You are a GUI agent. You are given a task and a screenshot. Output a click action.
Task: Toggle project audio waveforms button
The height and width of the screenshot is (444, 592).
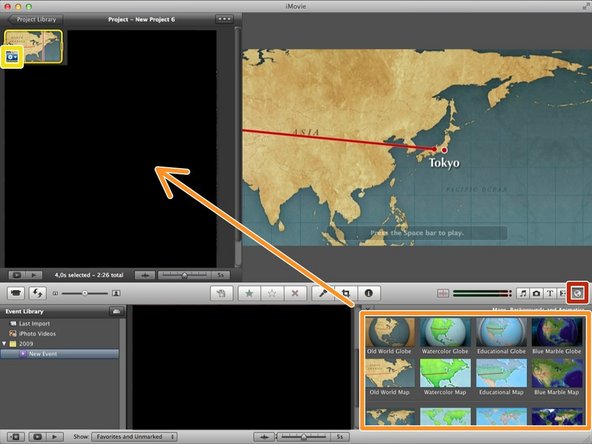pos(145,275)
